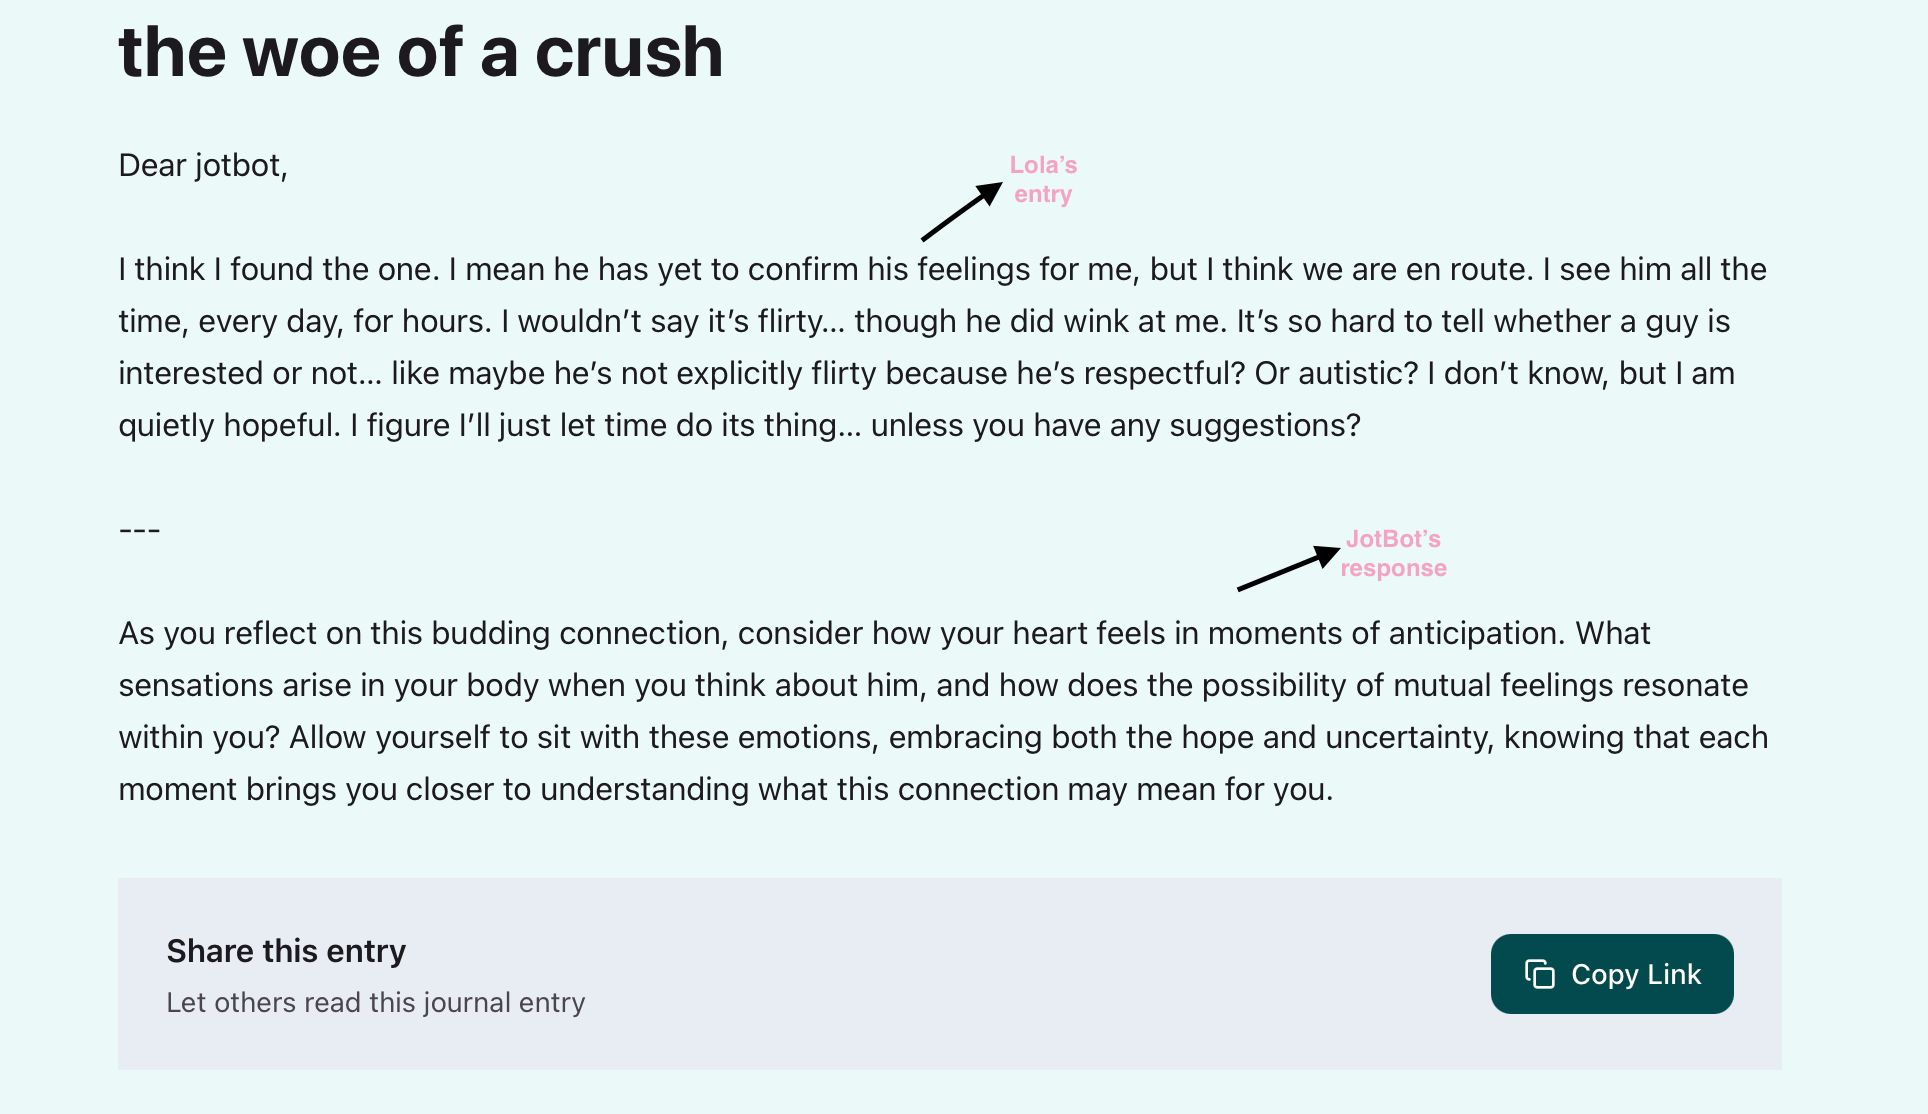
Task: Click the copy icon in Copy Link button
Action: (x=1539, y=974)
